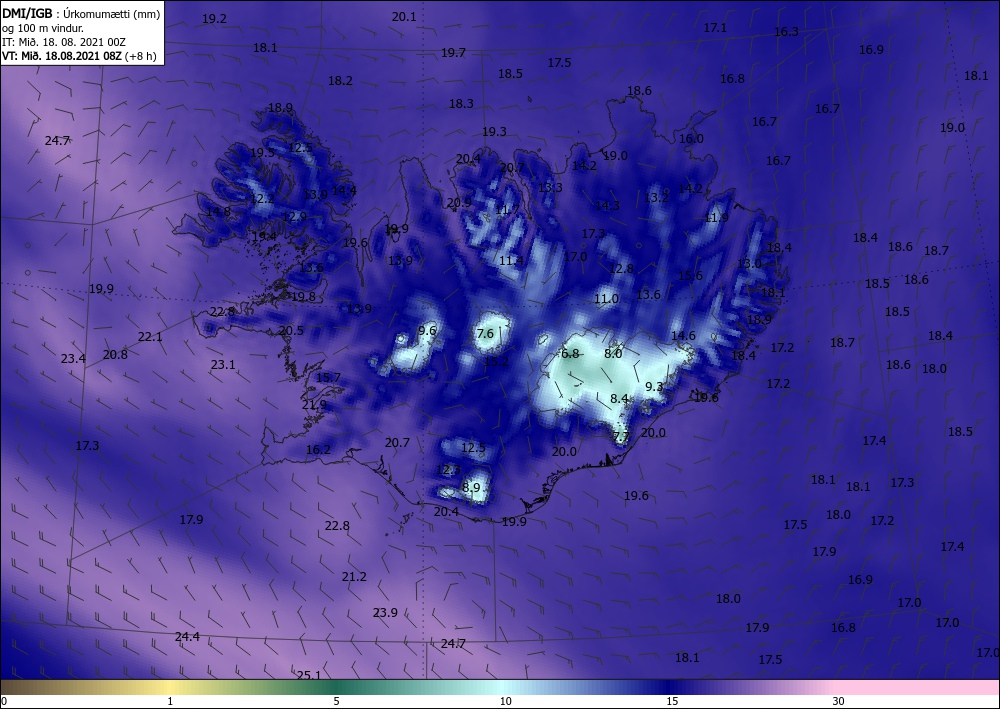Click the colorbar tick label 15

(672, 701)
